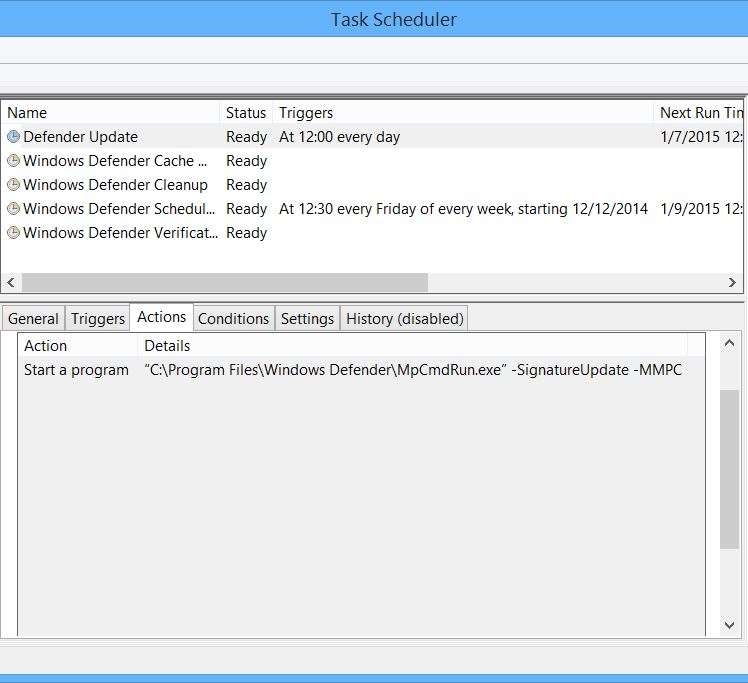Switch to the Triggers tab

98,319
